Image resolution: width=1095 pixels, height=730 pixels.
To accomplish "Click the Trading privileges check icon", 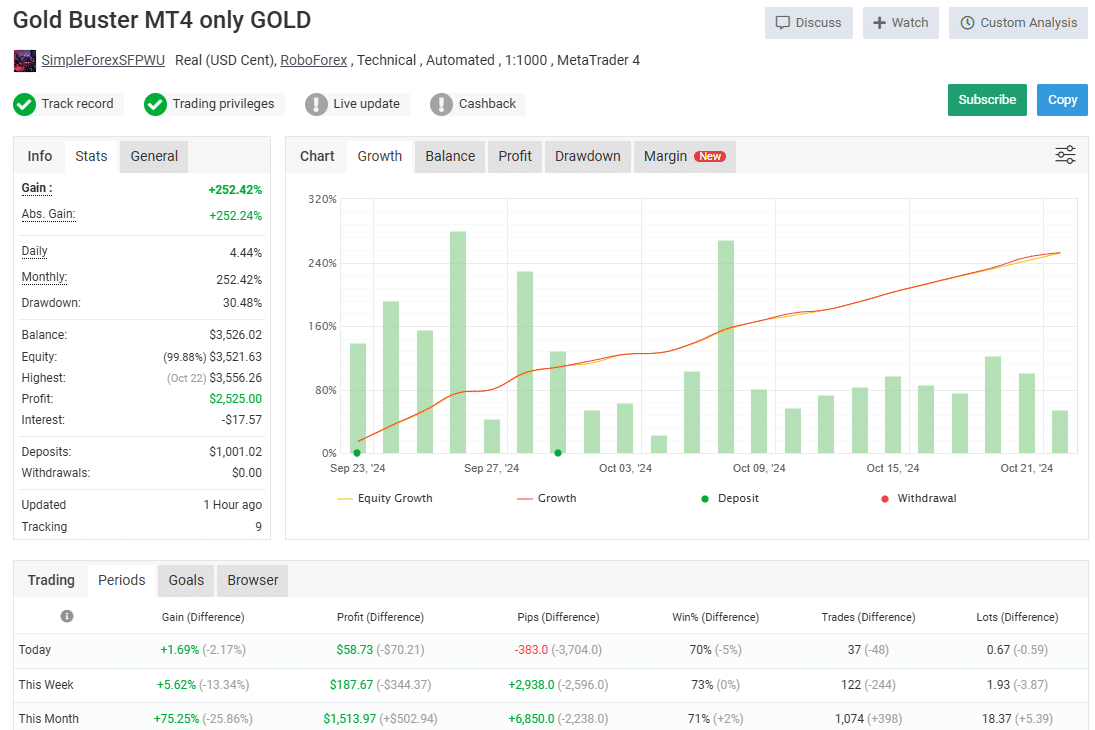I will tap(155, 104).
